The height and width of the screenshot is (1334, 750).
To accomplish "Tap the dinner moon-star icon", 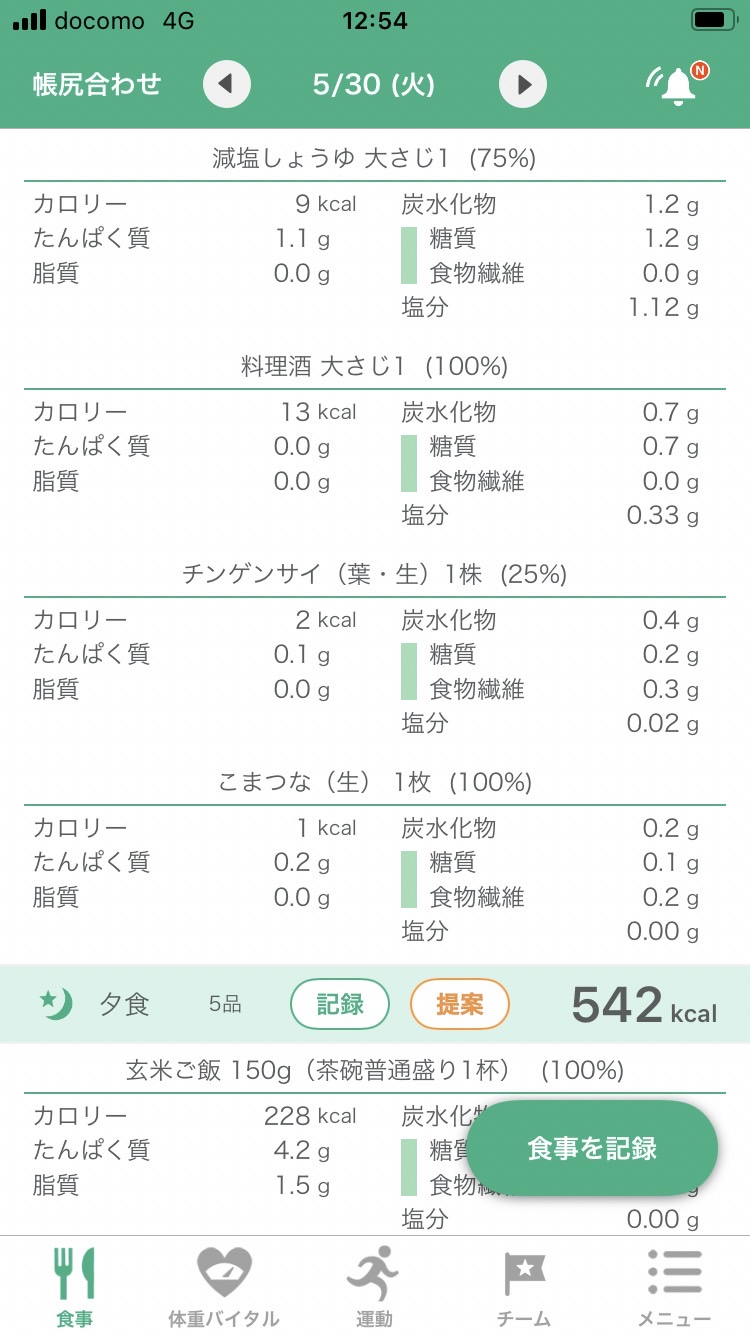I will [56, 1003].
